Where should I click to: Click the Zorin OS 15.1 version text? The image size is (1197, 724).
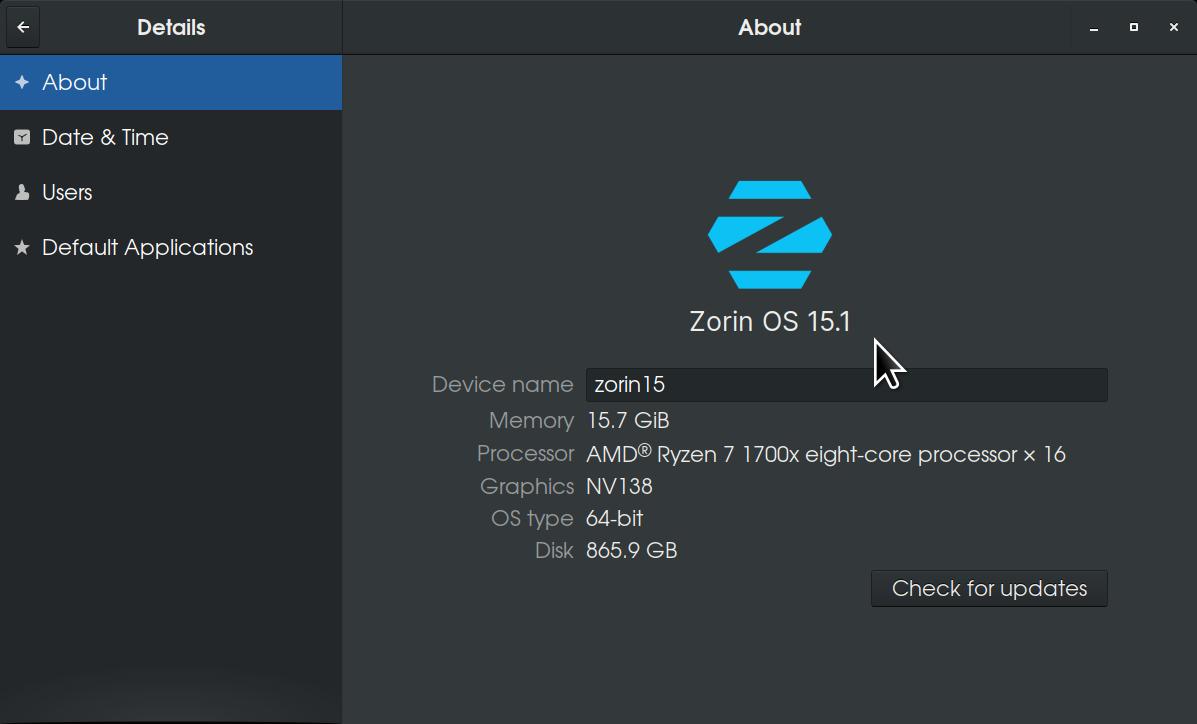(770, 322)
